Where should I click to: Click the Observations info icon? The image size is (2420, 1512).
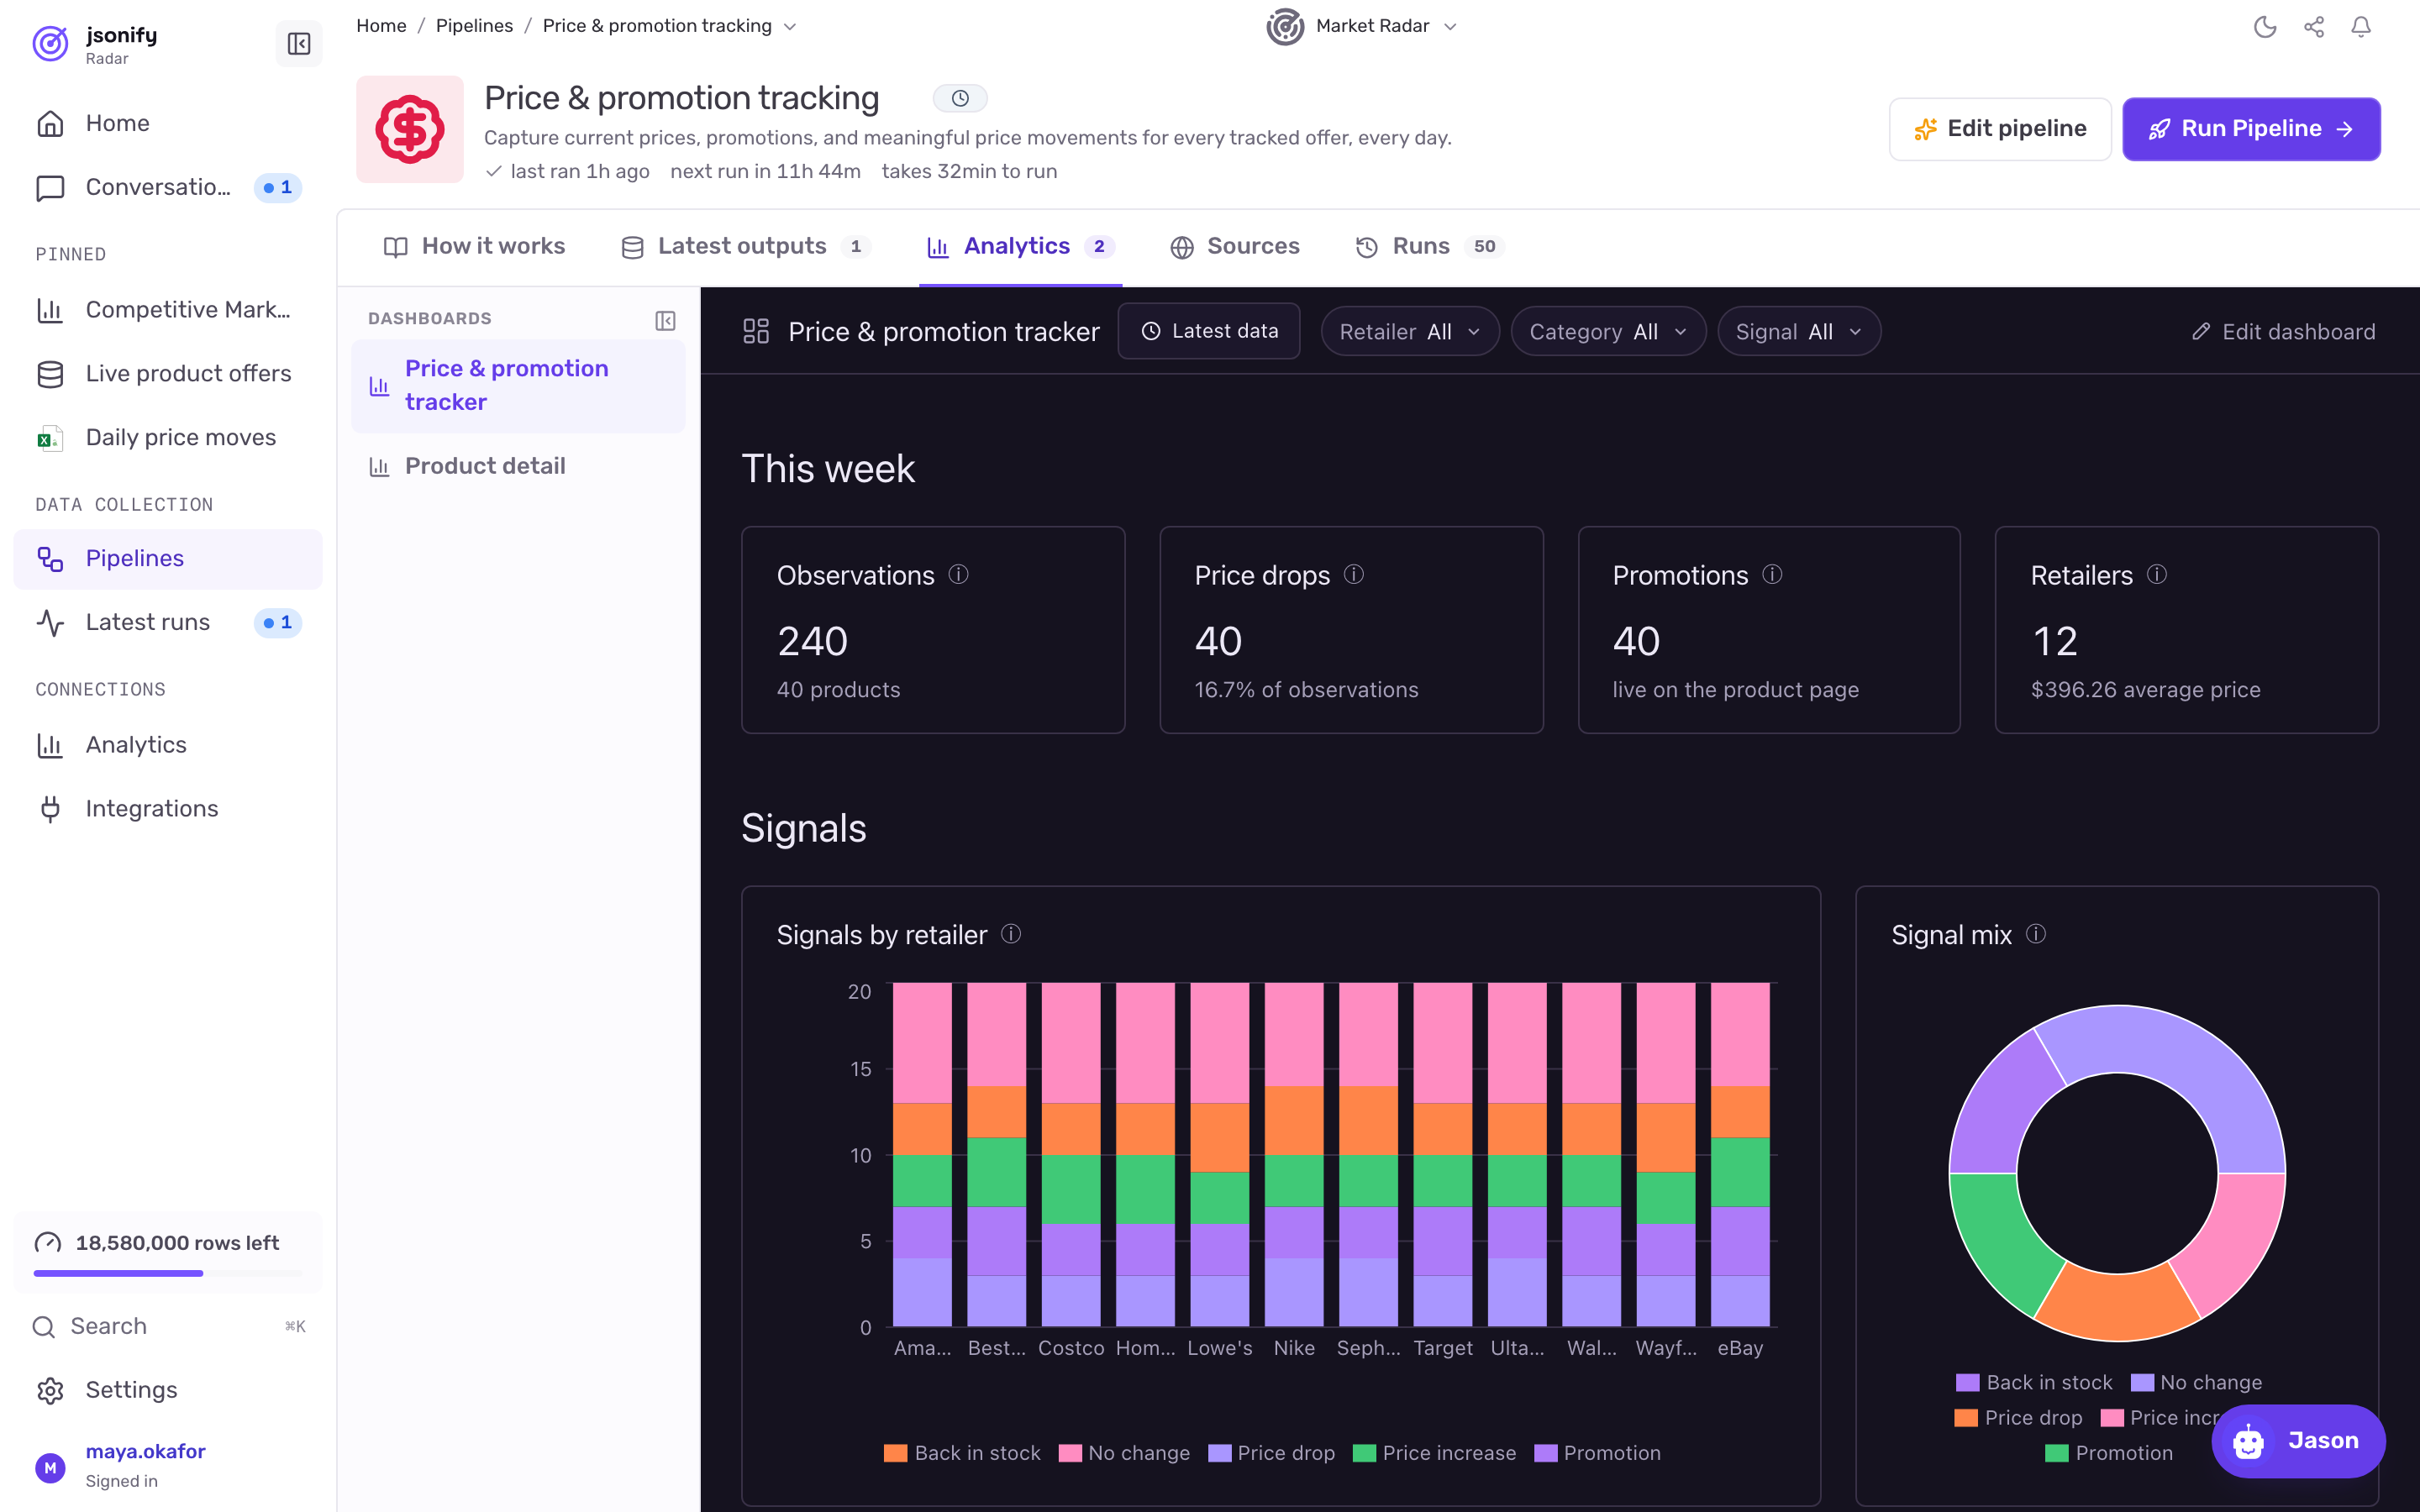tap(958, 574)
